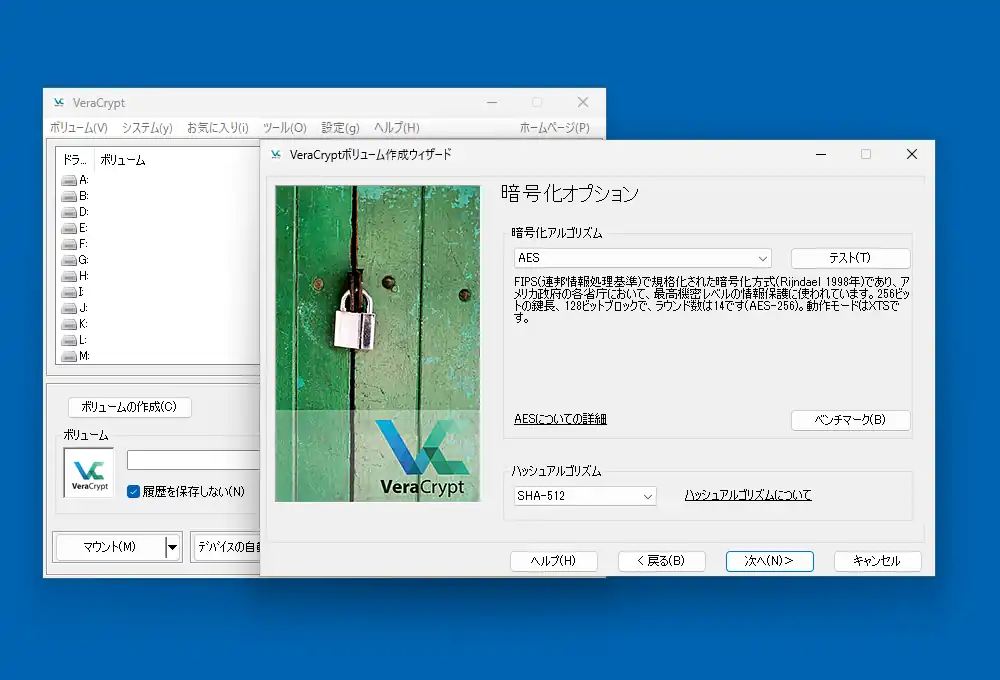Click the VeraCrypt logo beside the volume path field
The image size is (1000, 680).
click(87, 472)
